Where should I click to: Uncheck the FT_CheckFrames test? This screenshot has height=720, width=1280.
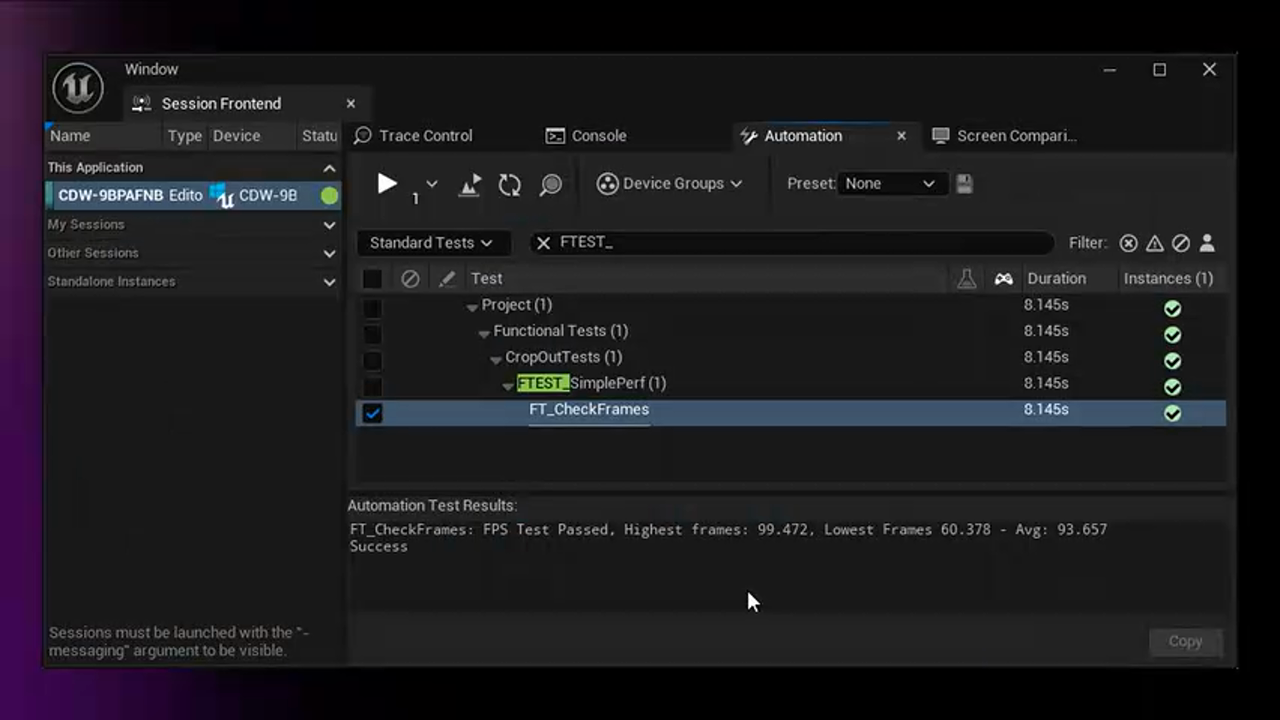pos(373,412)
